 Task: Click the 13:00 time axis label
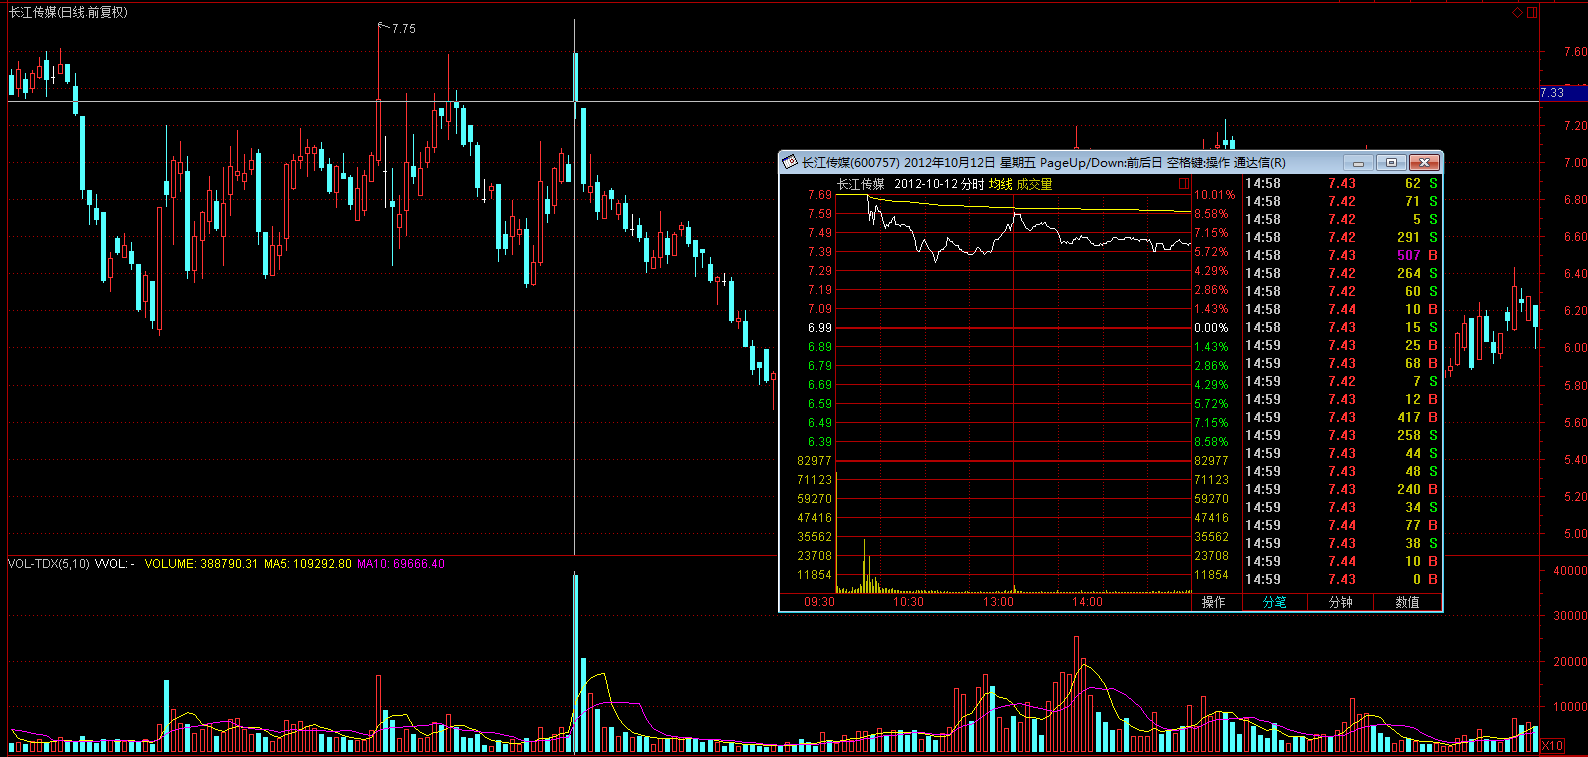click(x=998, y=602)
